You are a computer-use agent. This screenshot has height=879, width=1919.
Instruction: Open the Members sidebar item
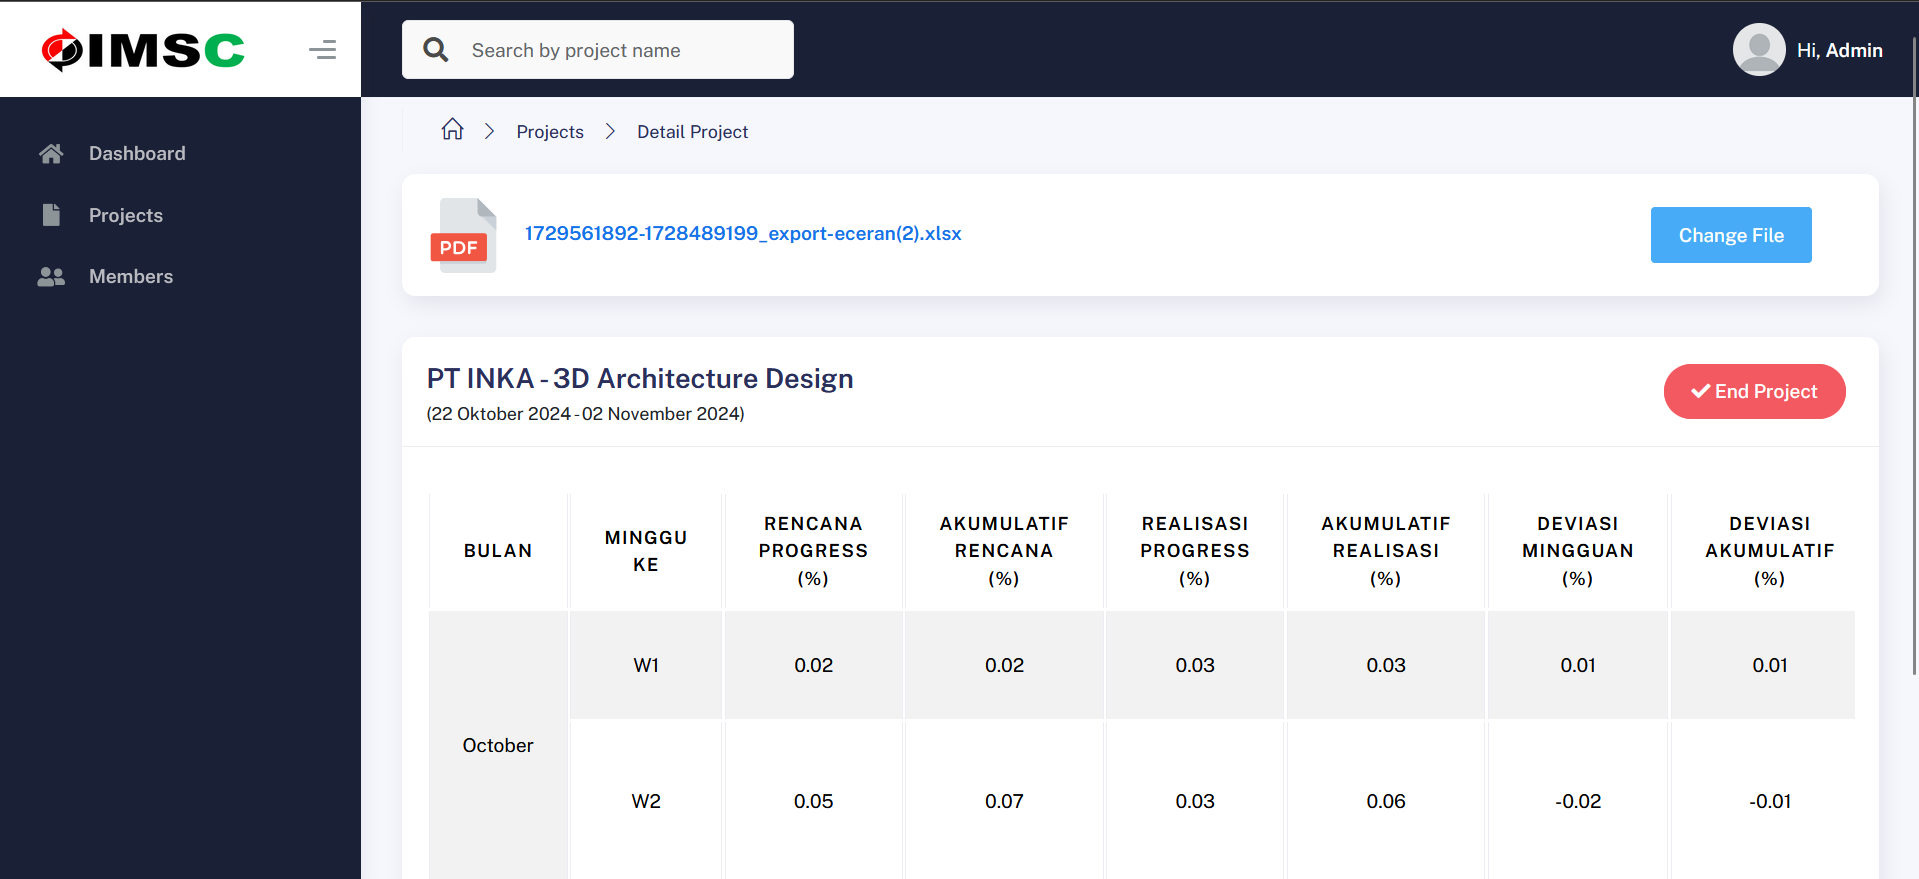pos(131,277)
